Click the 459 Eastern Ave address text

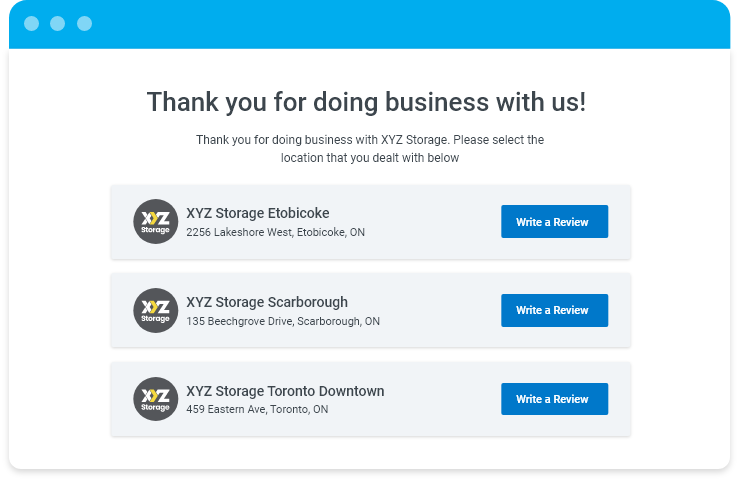point(257,410)
